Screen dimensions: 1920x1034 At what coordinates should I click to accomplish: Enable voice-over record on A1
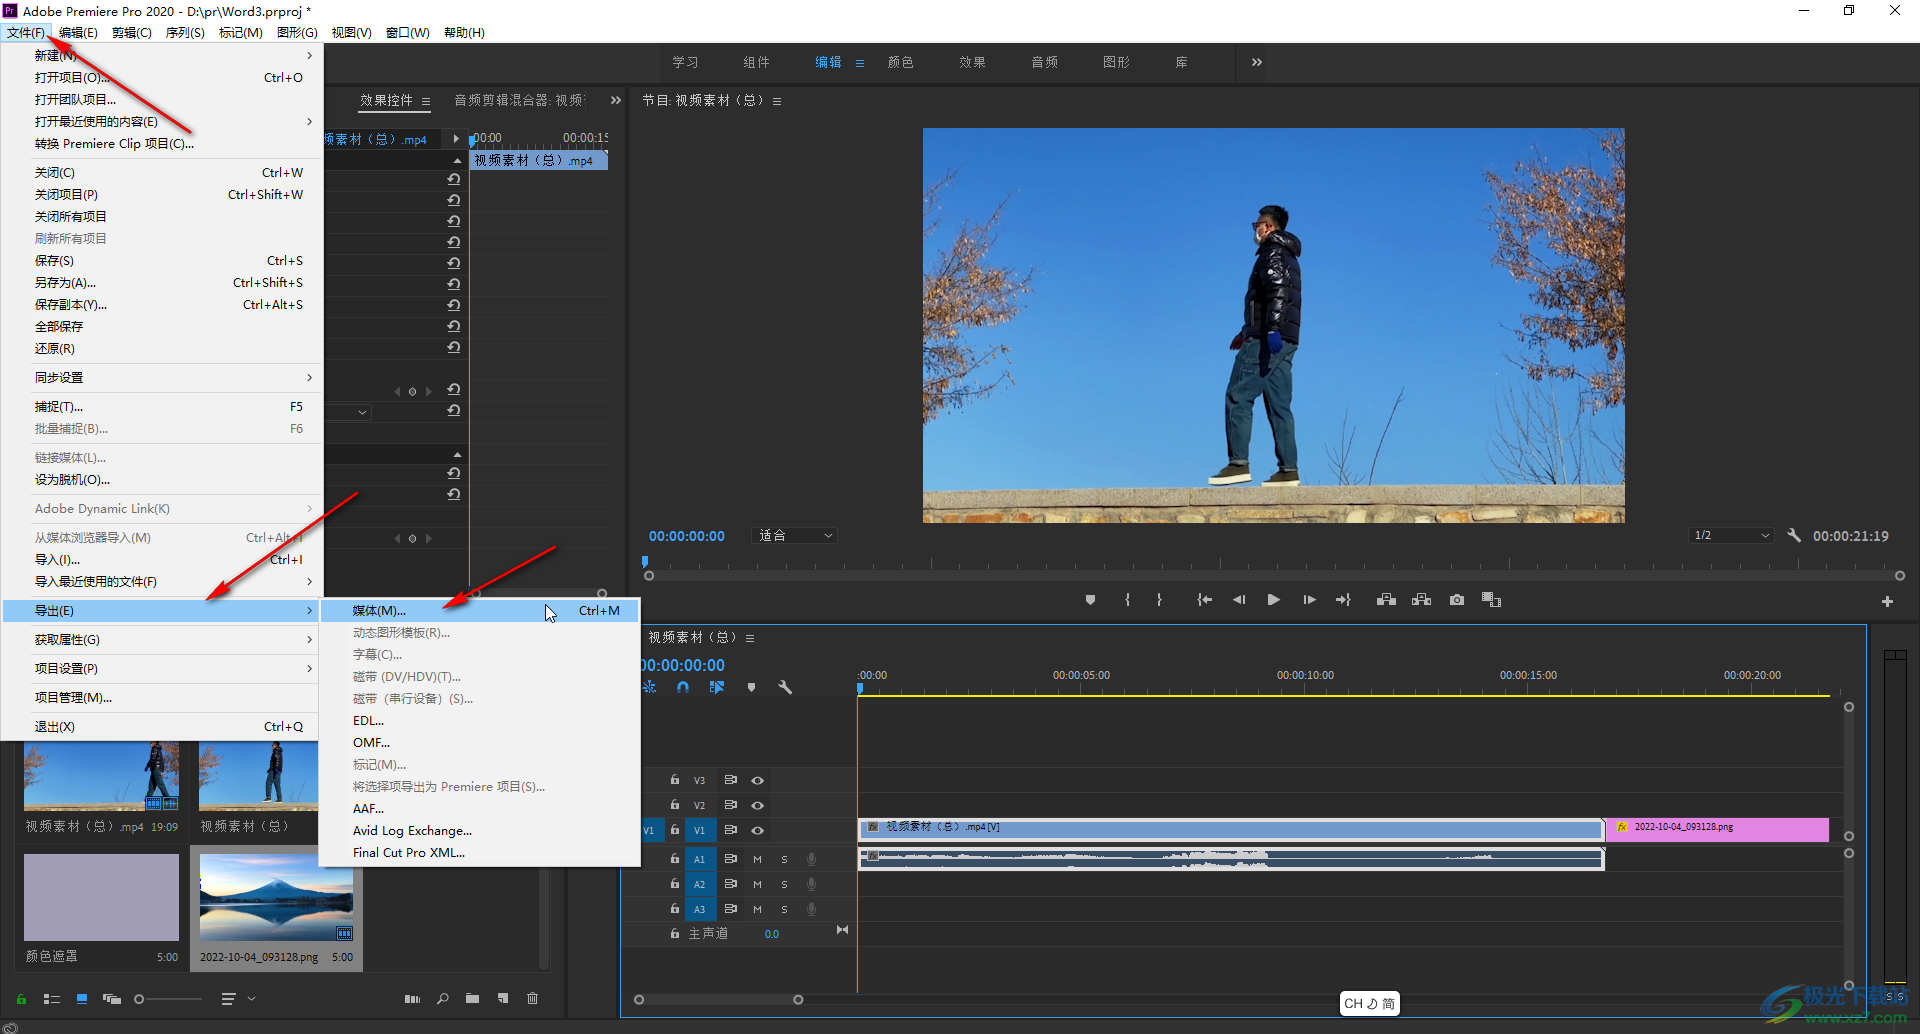(x=811, y=859)
